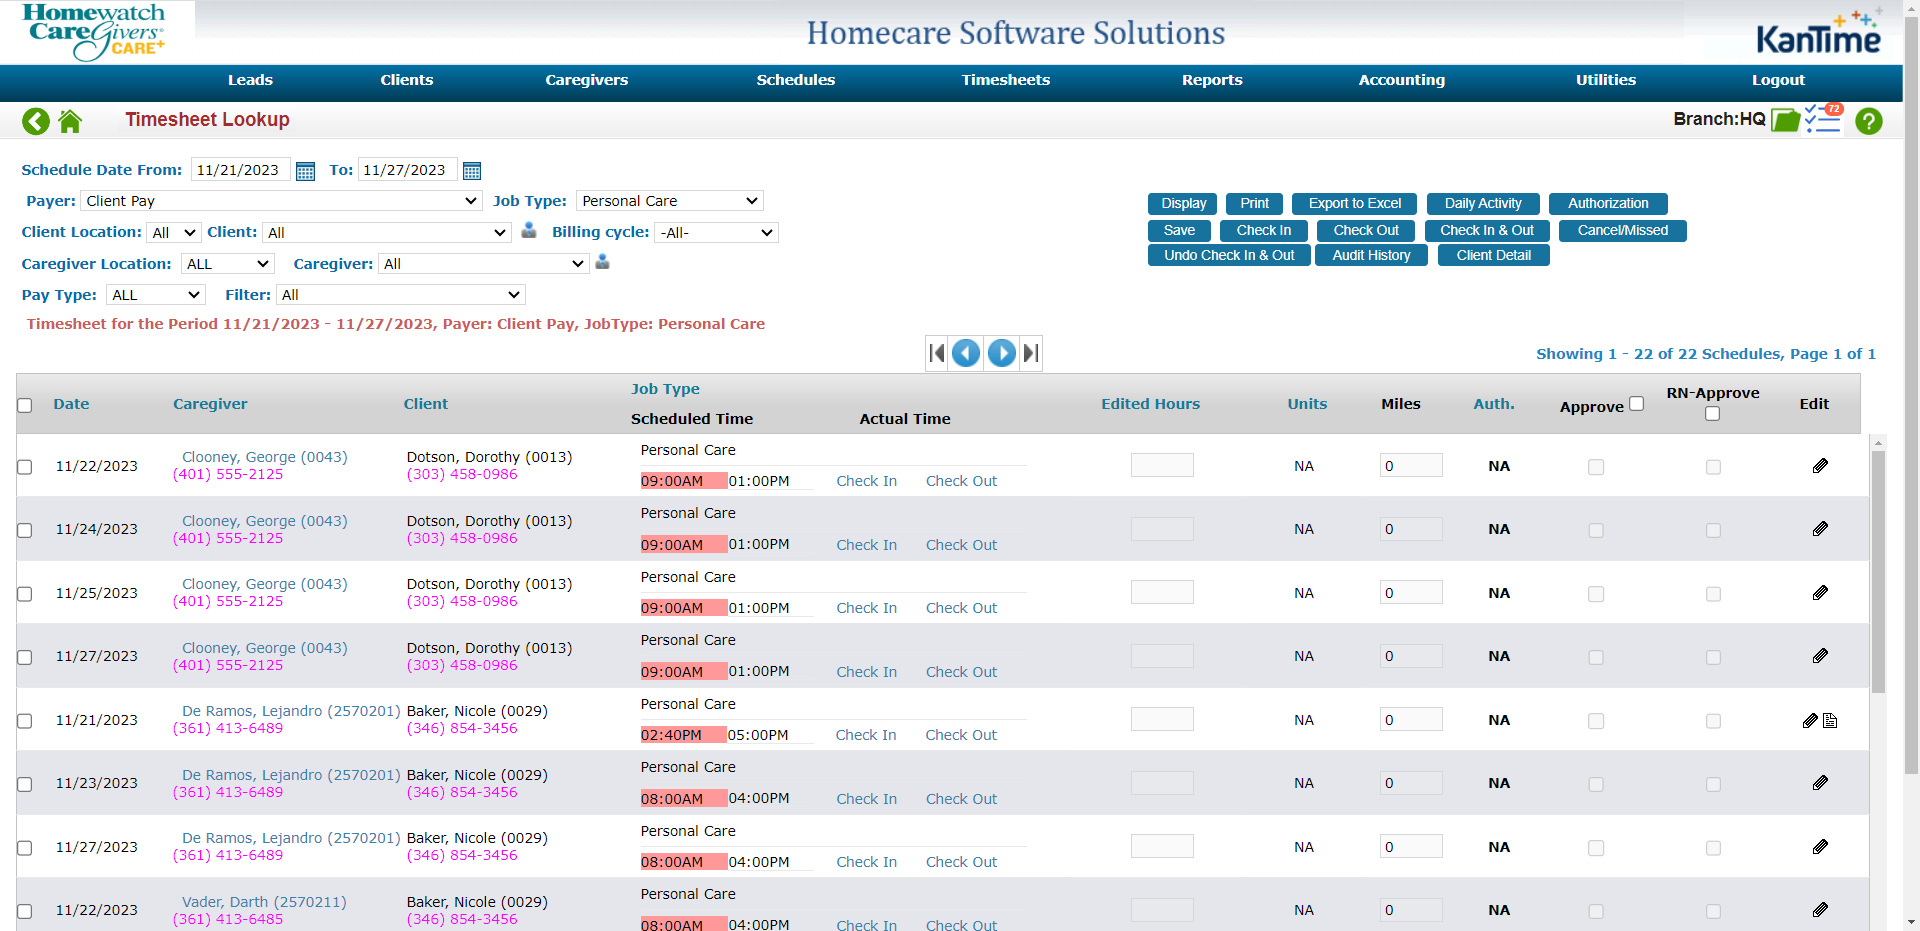Click the Miles input for 11/25/2023 row

(x=1410, y=593)
